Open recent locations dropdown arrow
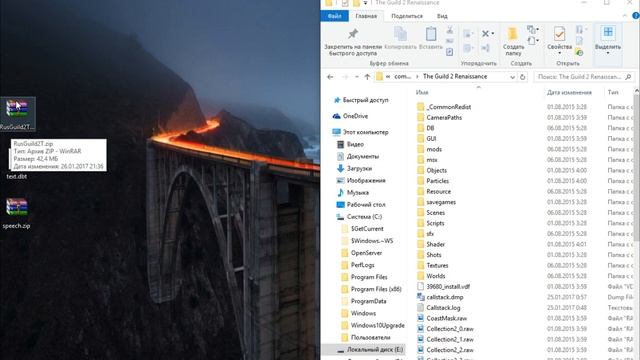 click(x=357, y=77)
